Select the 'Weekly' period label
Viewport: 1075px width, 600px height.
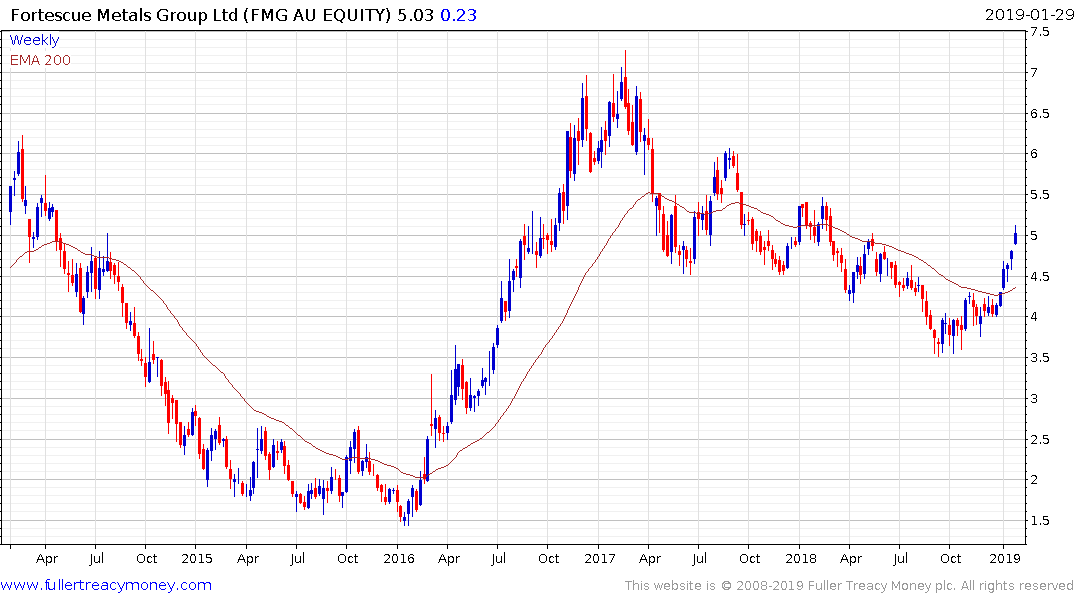[34, 40]
